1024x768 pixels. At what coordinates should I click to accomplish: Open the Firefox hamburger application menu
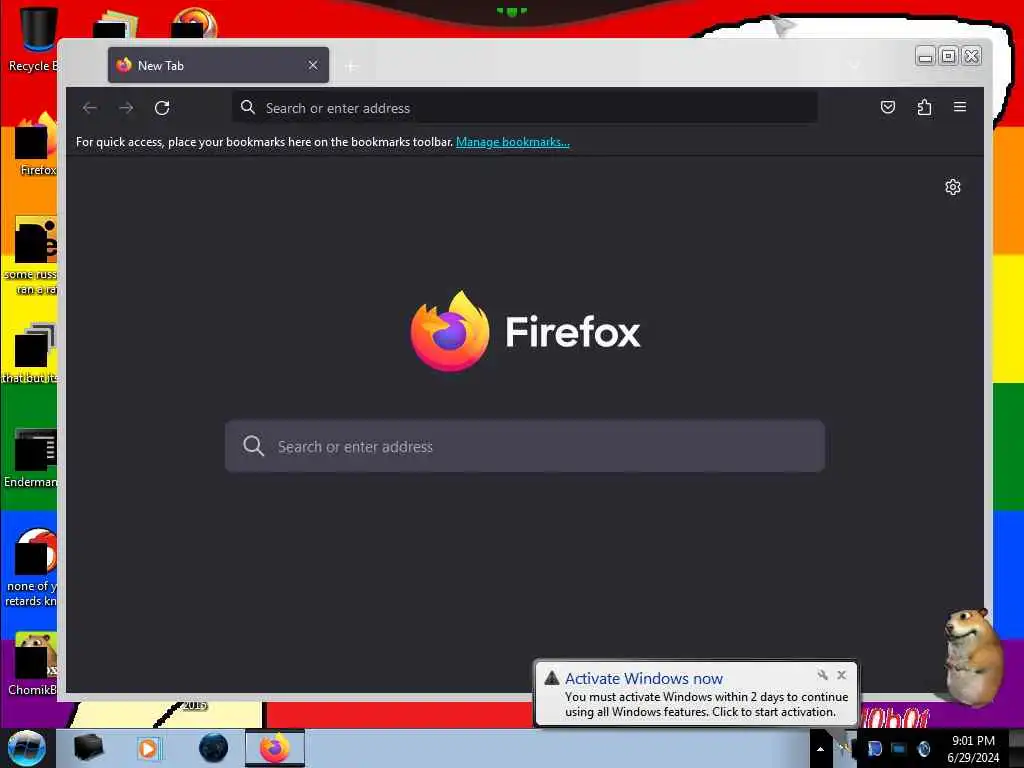tap(960, 107)
